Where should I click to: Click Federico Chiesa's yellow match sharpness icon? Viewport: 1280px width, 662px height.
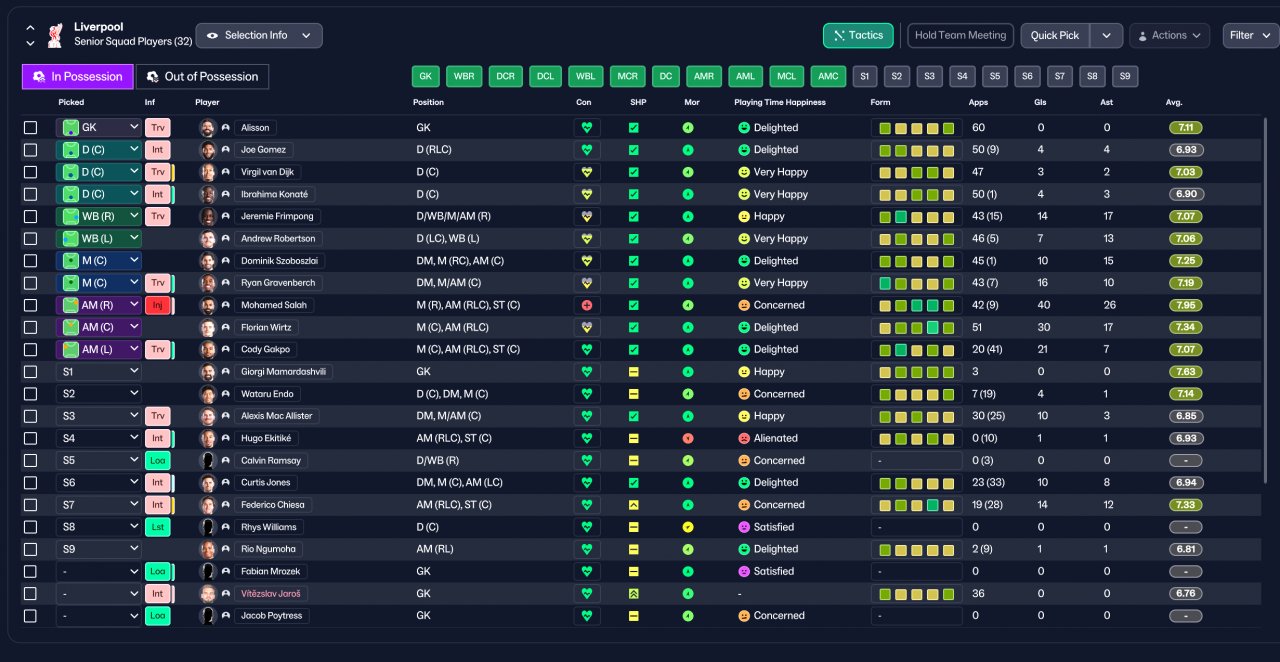click(x=633, y=505)
